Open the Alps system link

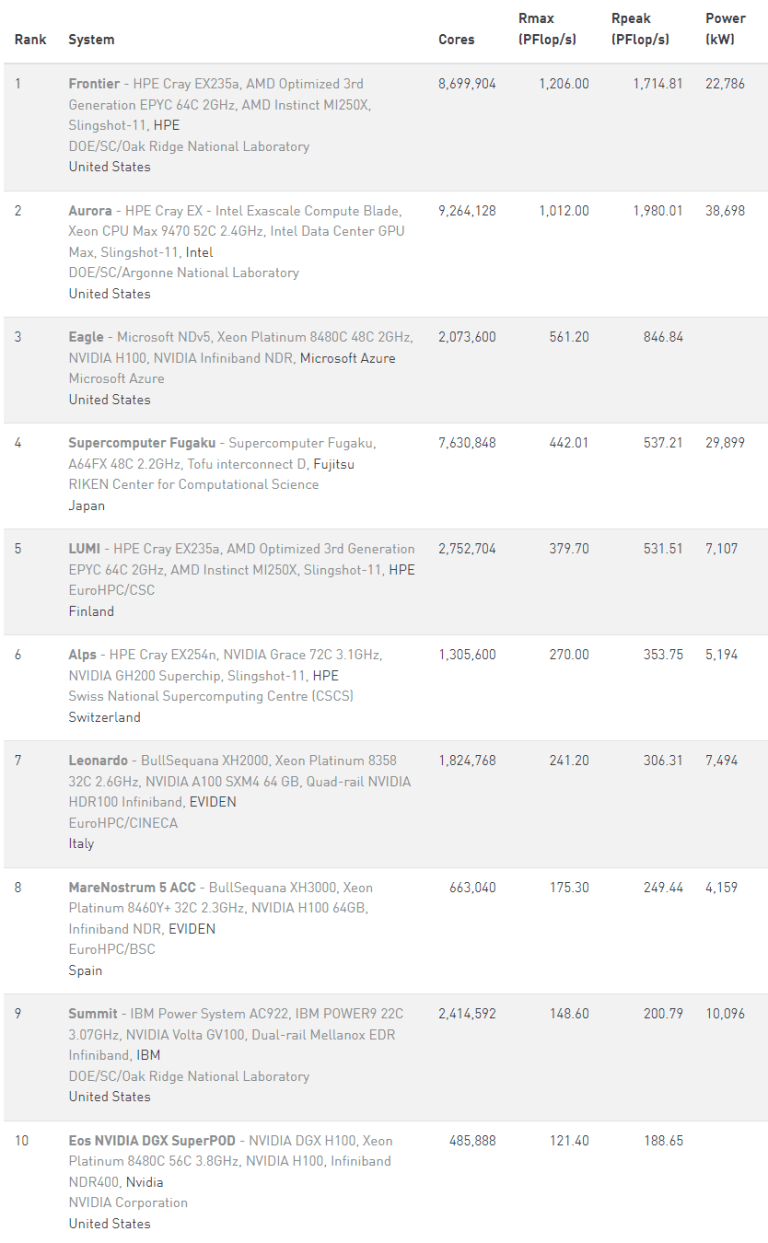(83, 655)
